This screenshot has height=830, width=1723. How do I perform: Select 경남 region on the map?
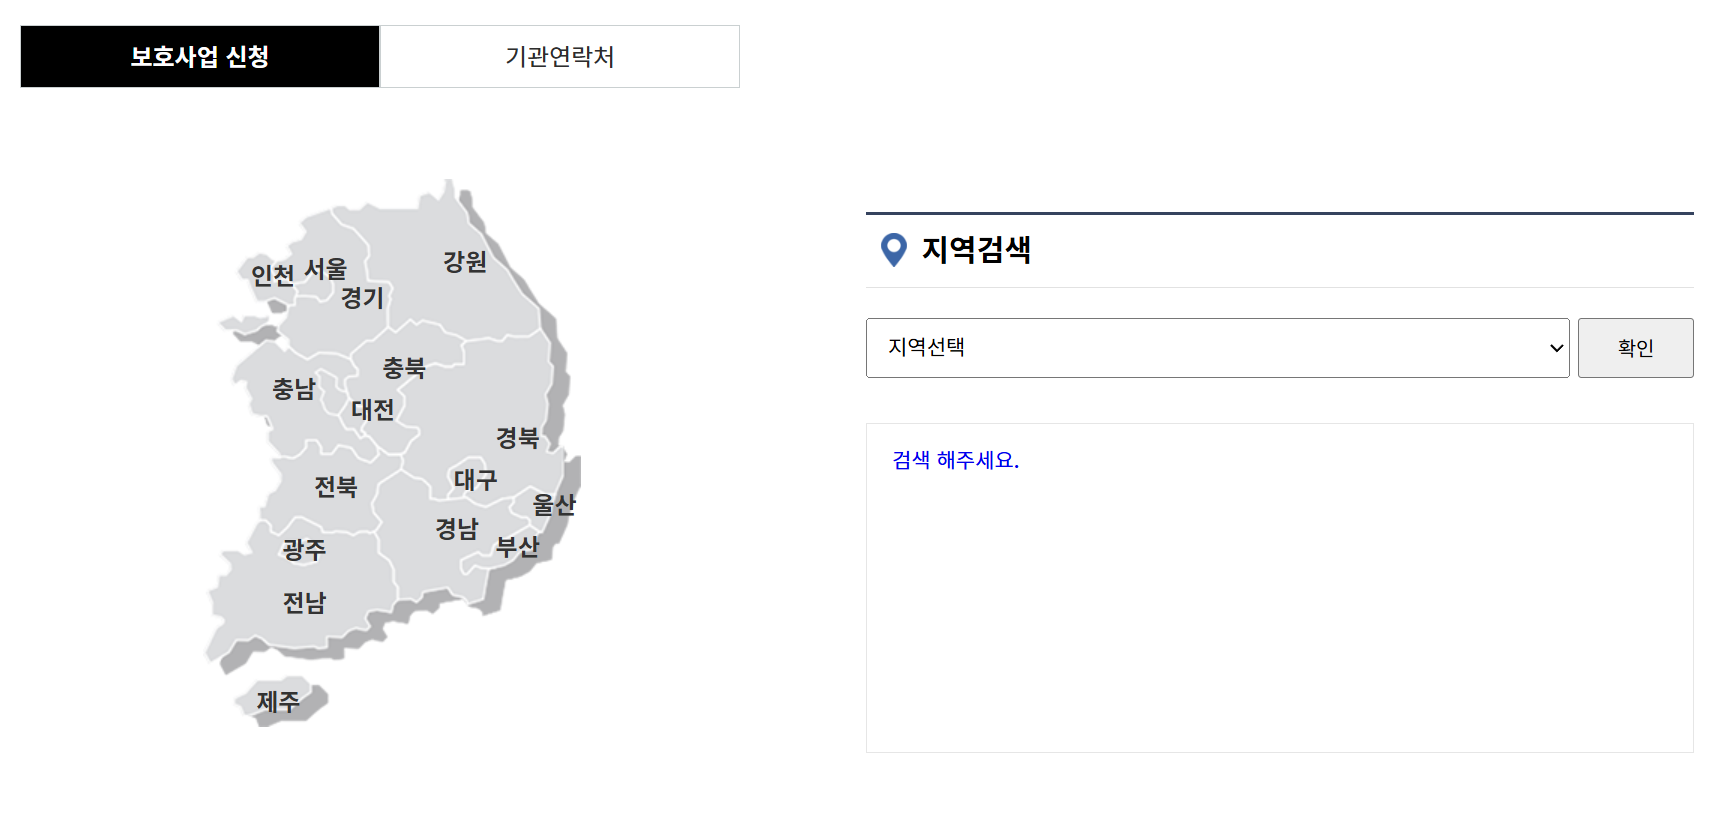pyautogui.click(x=457, y=529)
